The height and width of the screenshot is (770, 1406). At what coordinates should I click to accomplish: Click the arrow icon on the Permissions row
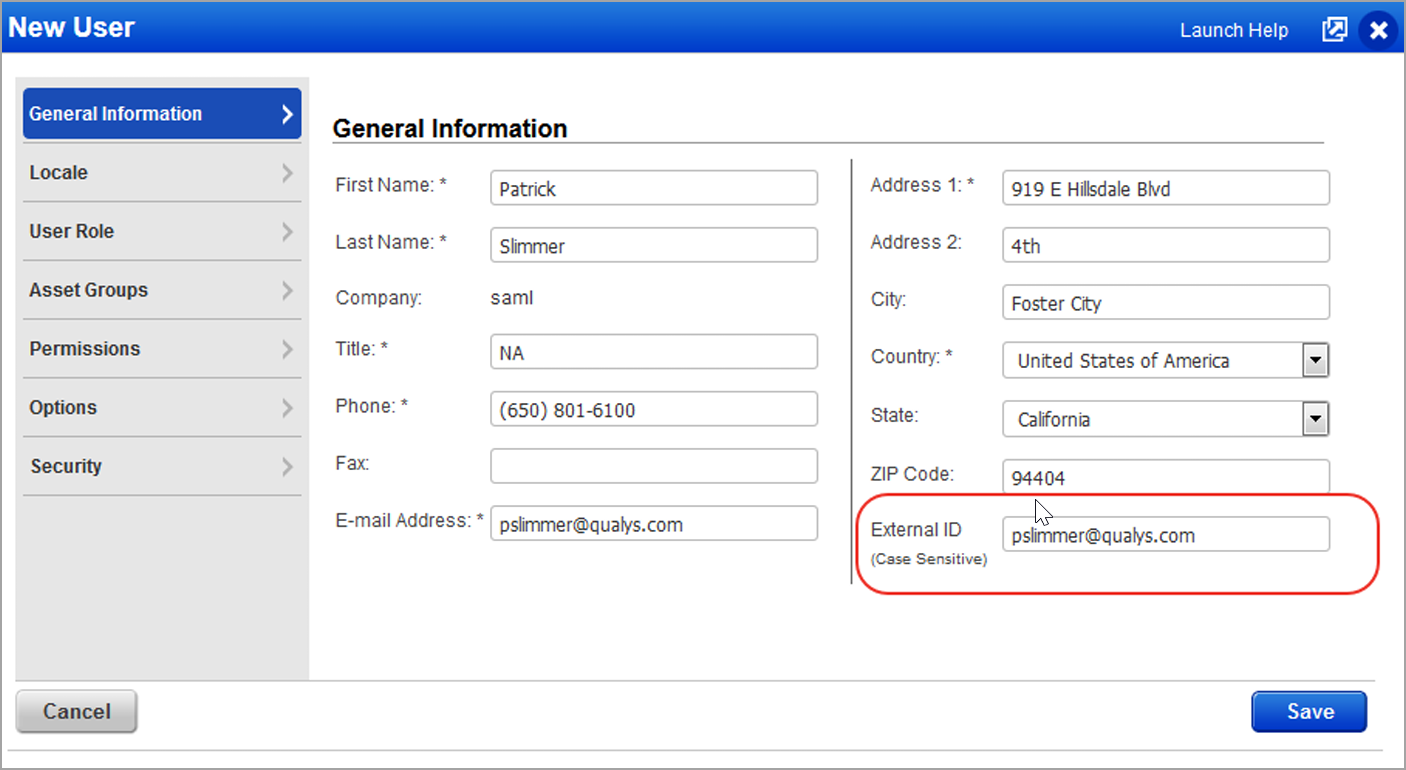[288, 348]
